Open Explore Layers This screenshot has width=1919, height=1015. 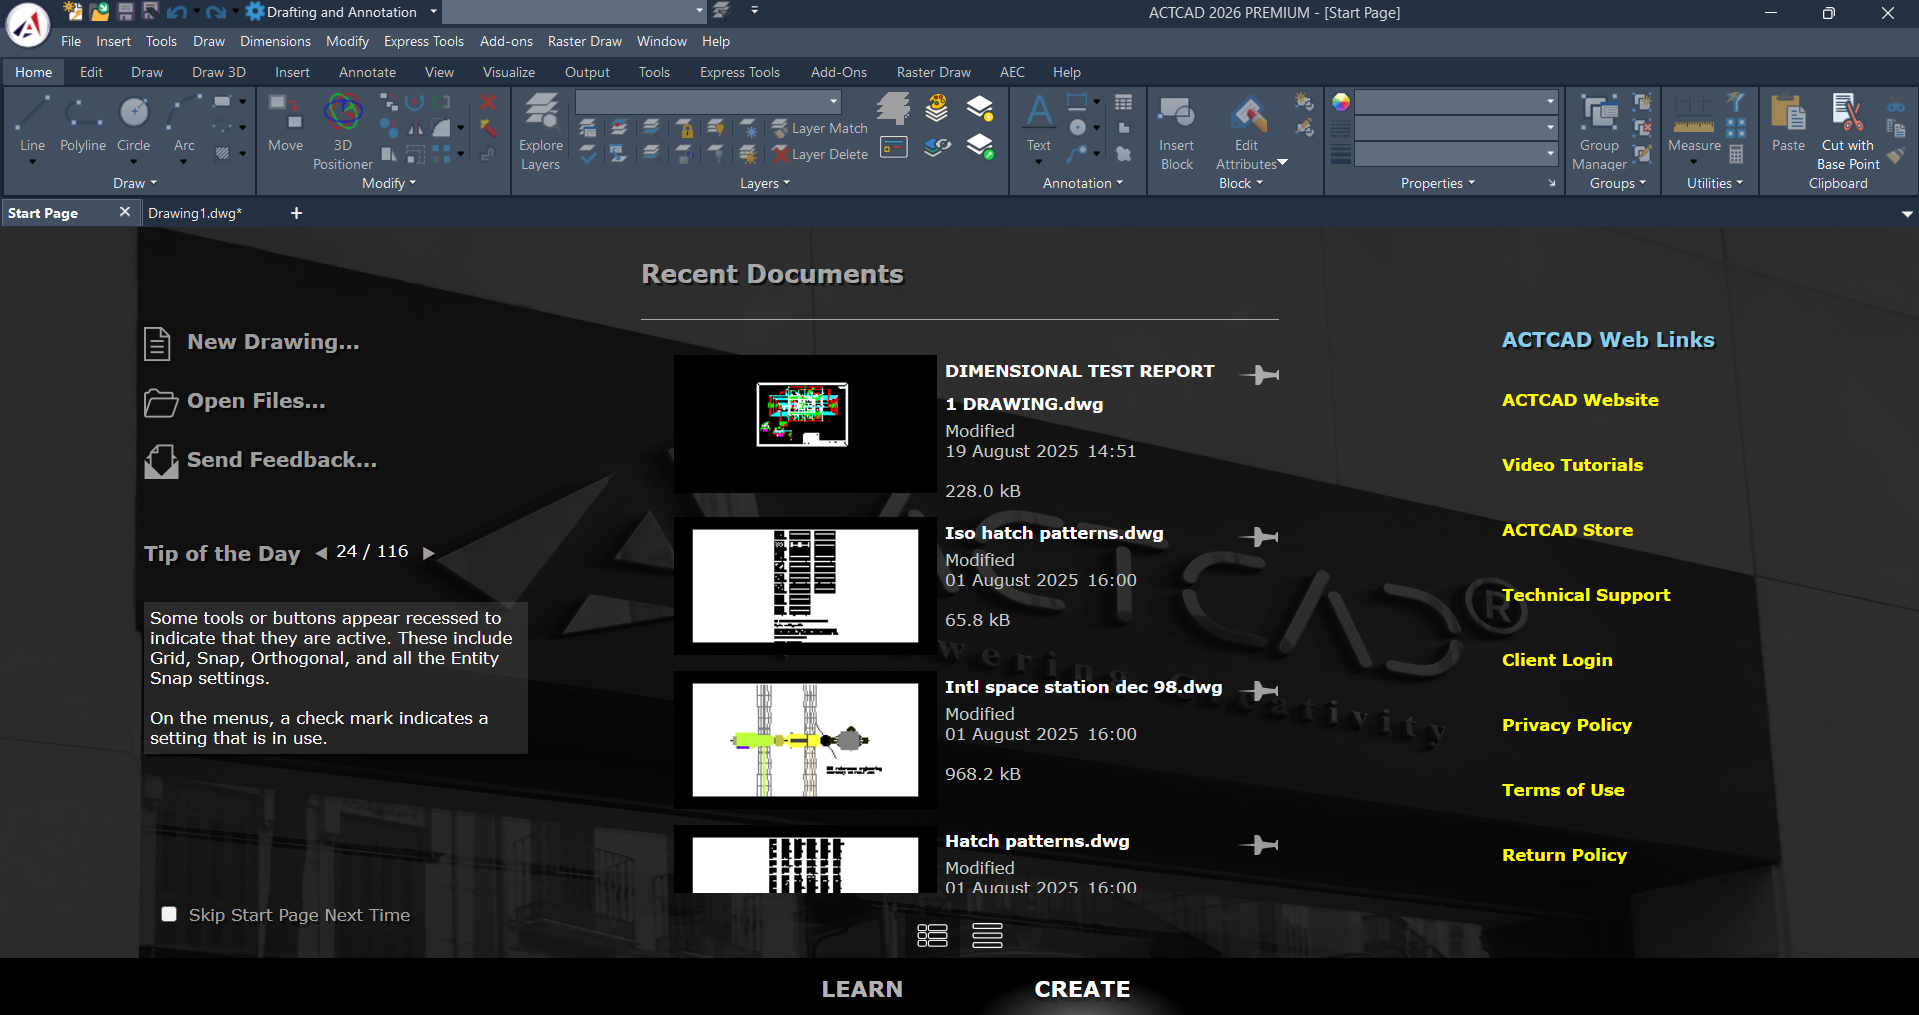point(541,131)
